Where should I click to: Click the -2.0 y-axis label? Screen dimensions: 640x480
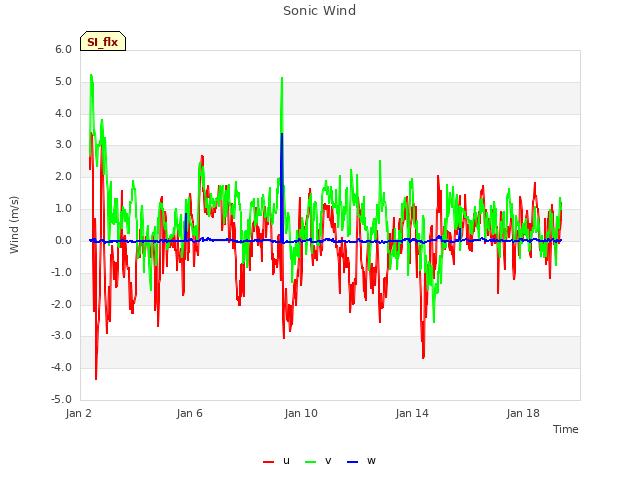pyautogui.click(x=62, y=304)
